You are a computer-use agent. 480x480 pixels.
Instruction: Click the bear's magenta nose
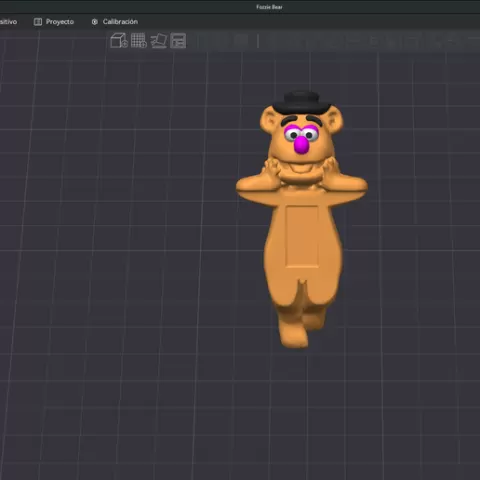click(302, 145)
